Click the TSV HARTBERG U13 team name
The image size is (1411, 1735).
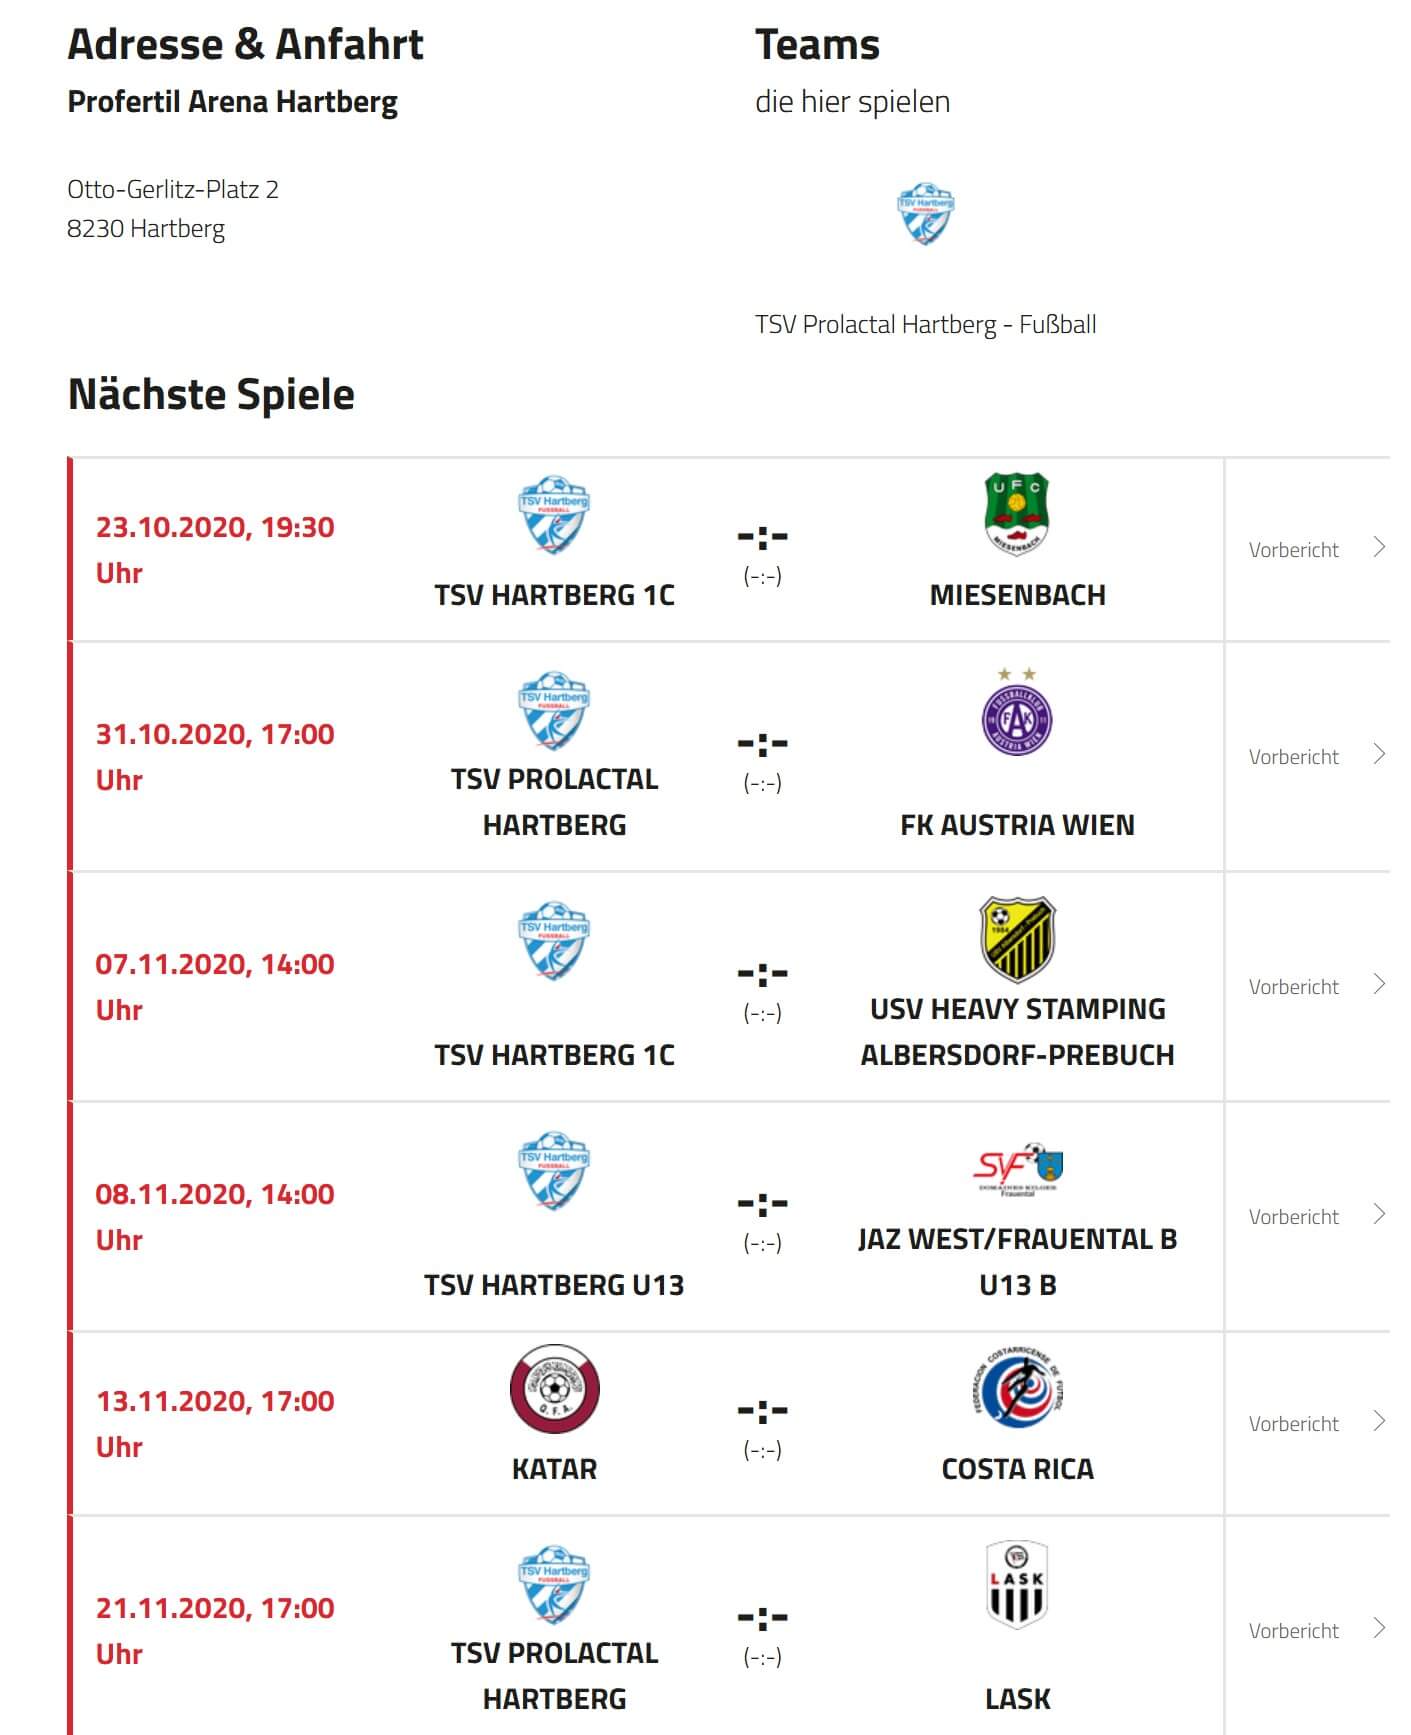(x=554, y=1285)
